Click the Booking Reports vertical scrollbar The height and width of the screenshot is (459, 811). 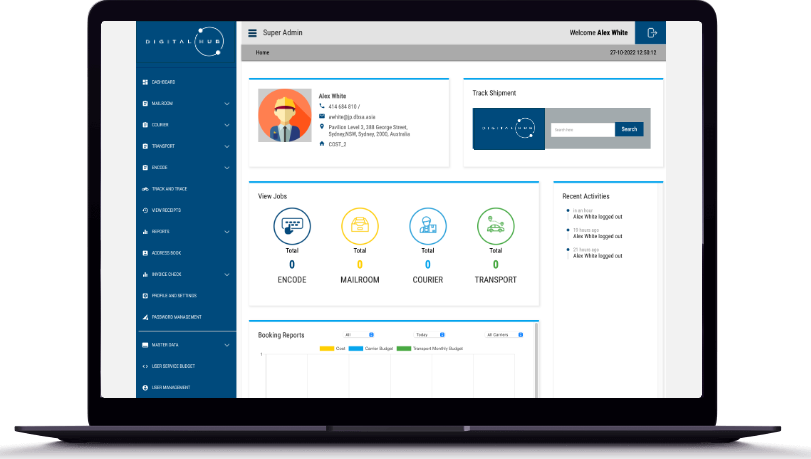coord(536,360)
